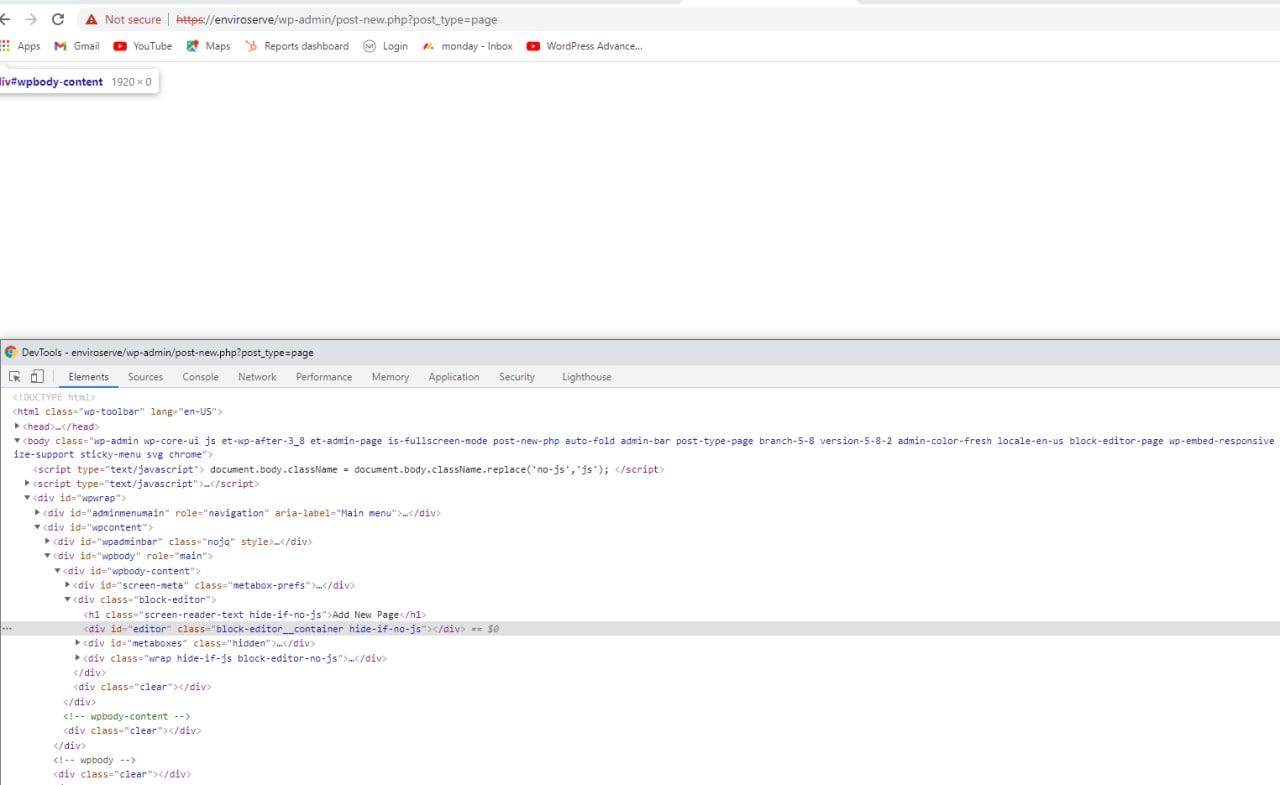Open the Login bookmark

386,46
